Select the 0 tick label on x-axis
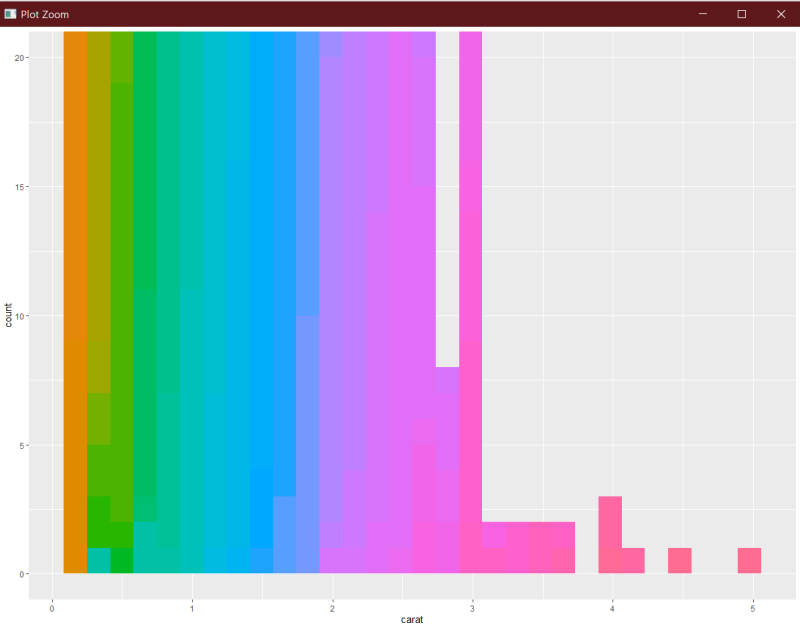 [x=51, y=607]
